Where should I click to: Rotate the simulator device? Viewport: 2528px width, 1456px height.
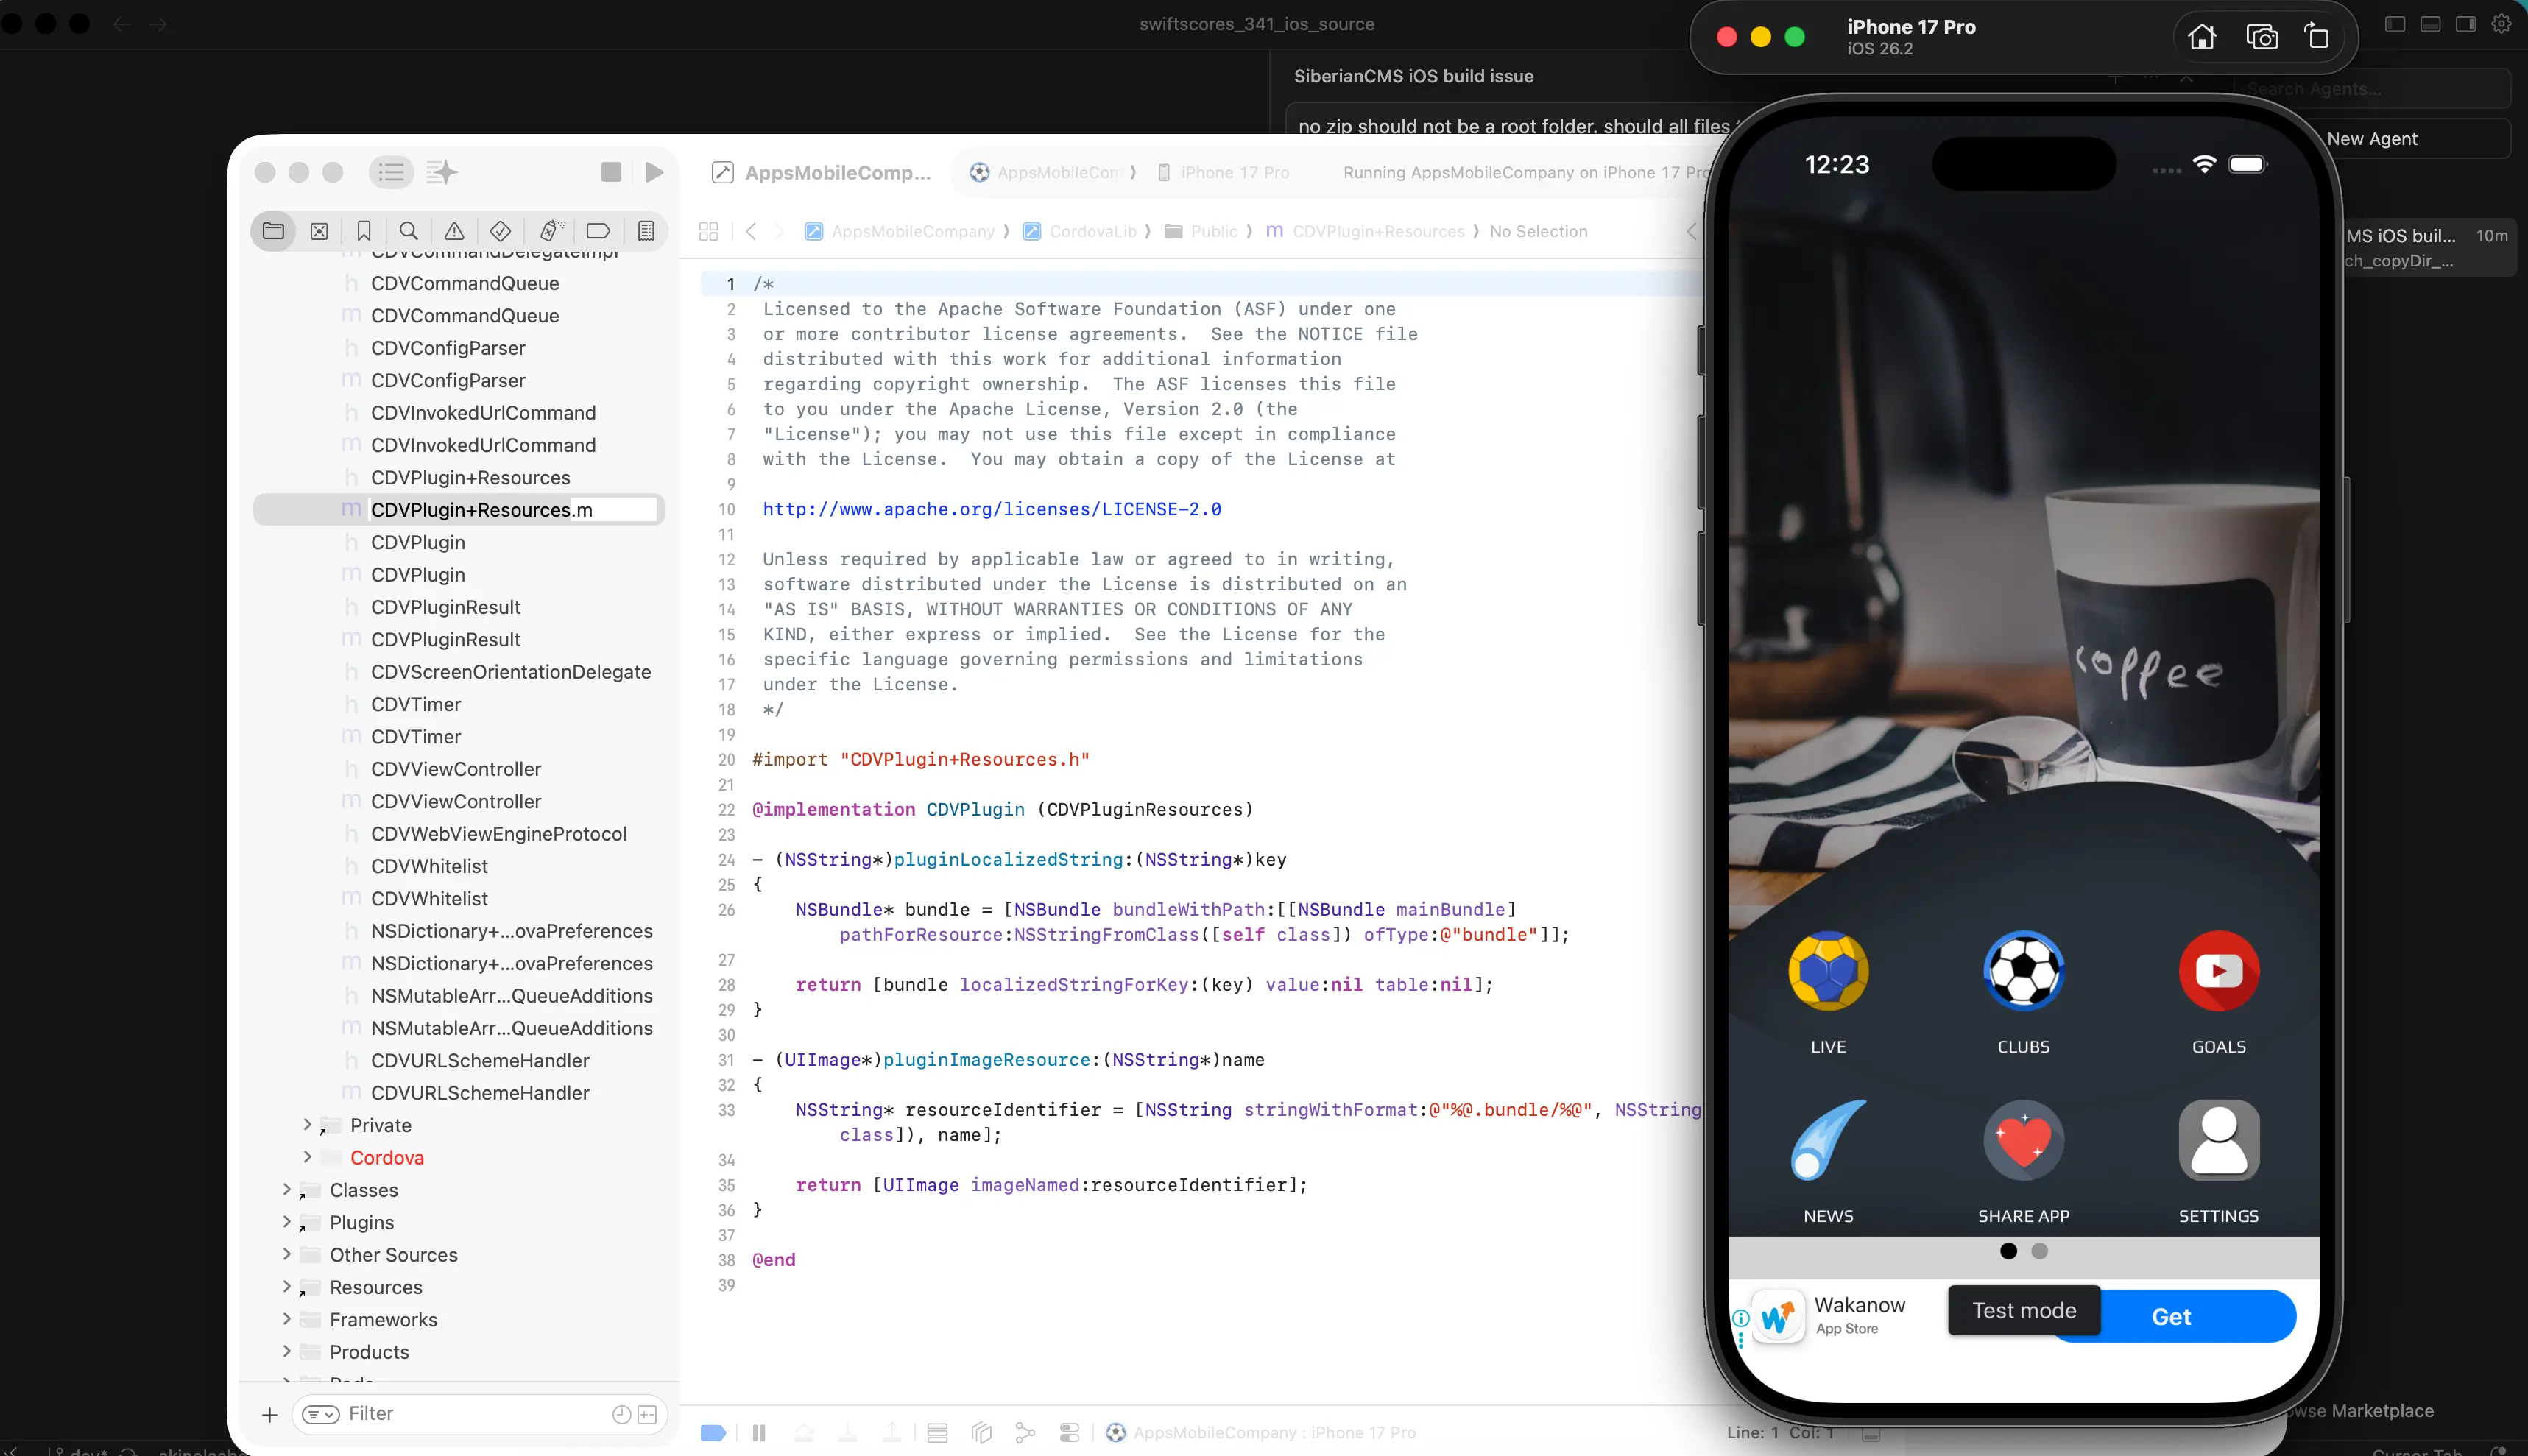(x=2317, y=37)
